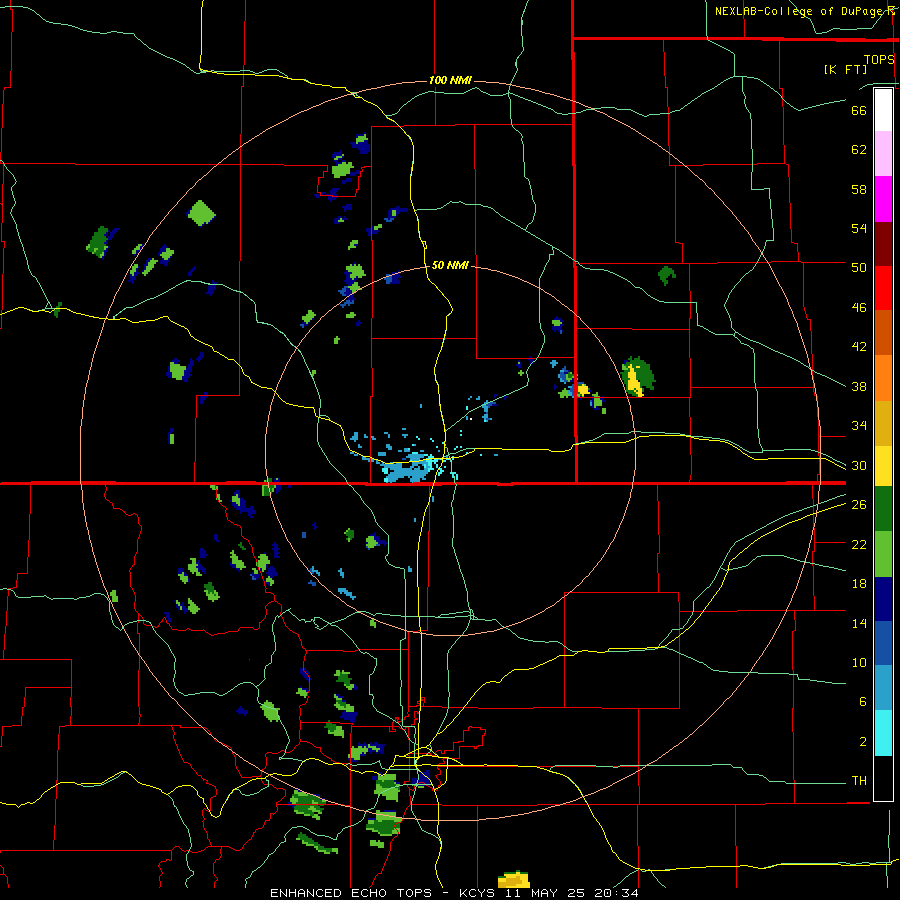
Task: Click the medium blue 14 K FT legend swatch
Action: tap(883, 643)
